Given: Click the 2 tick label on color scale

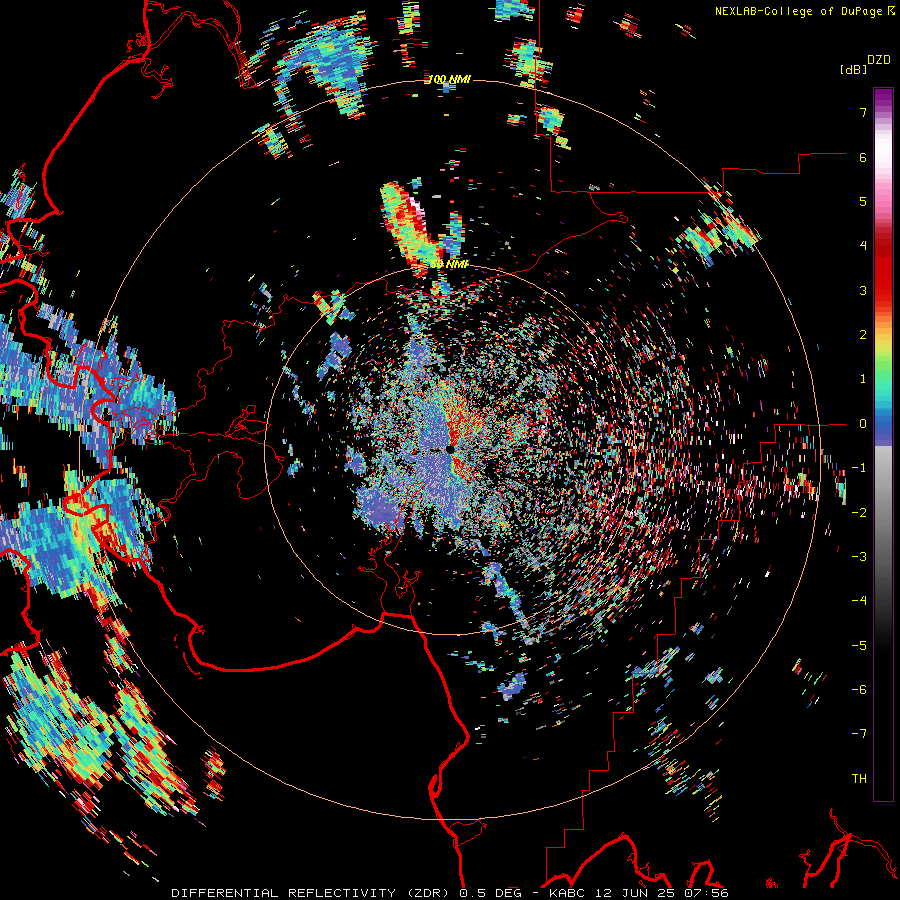Looking at the screenshot, I should 863,335.
